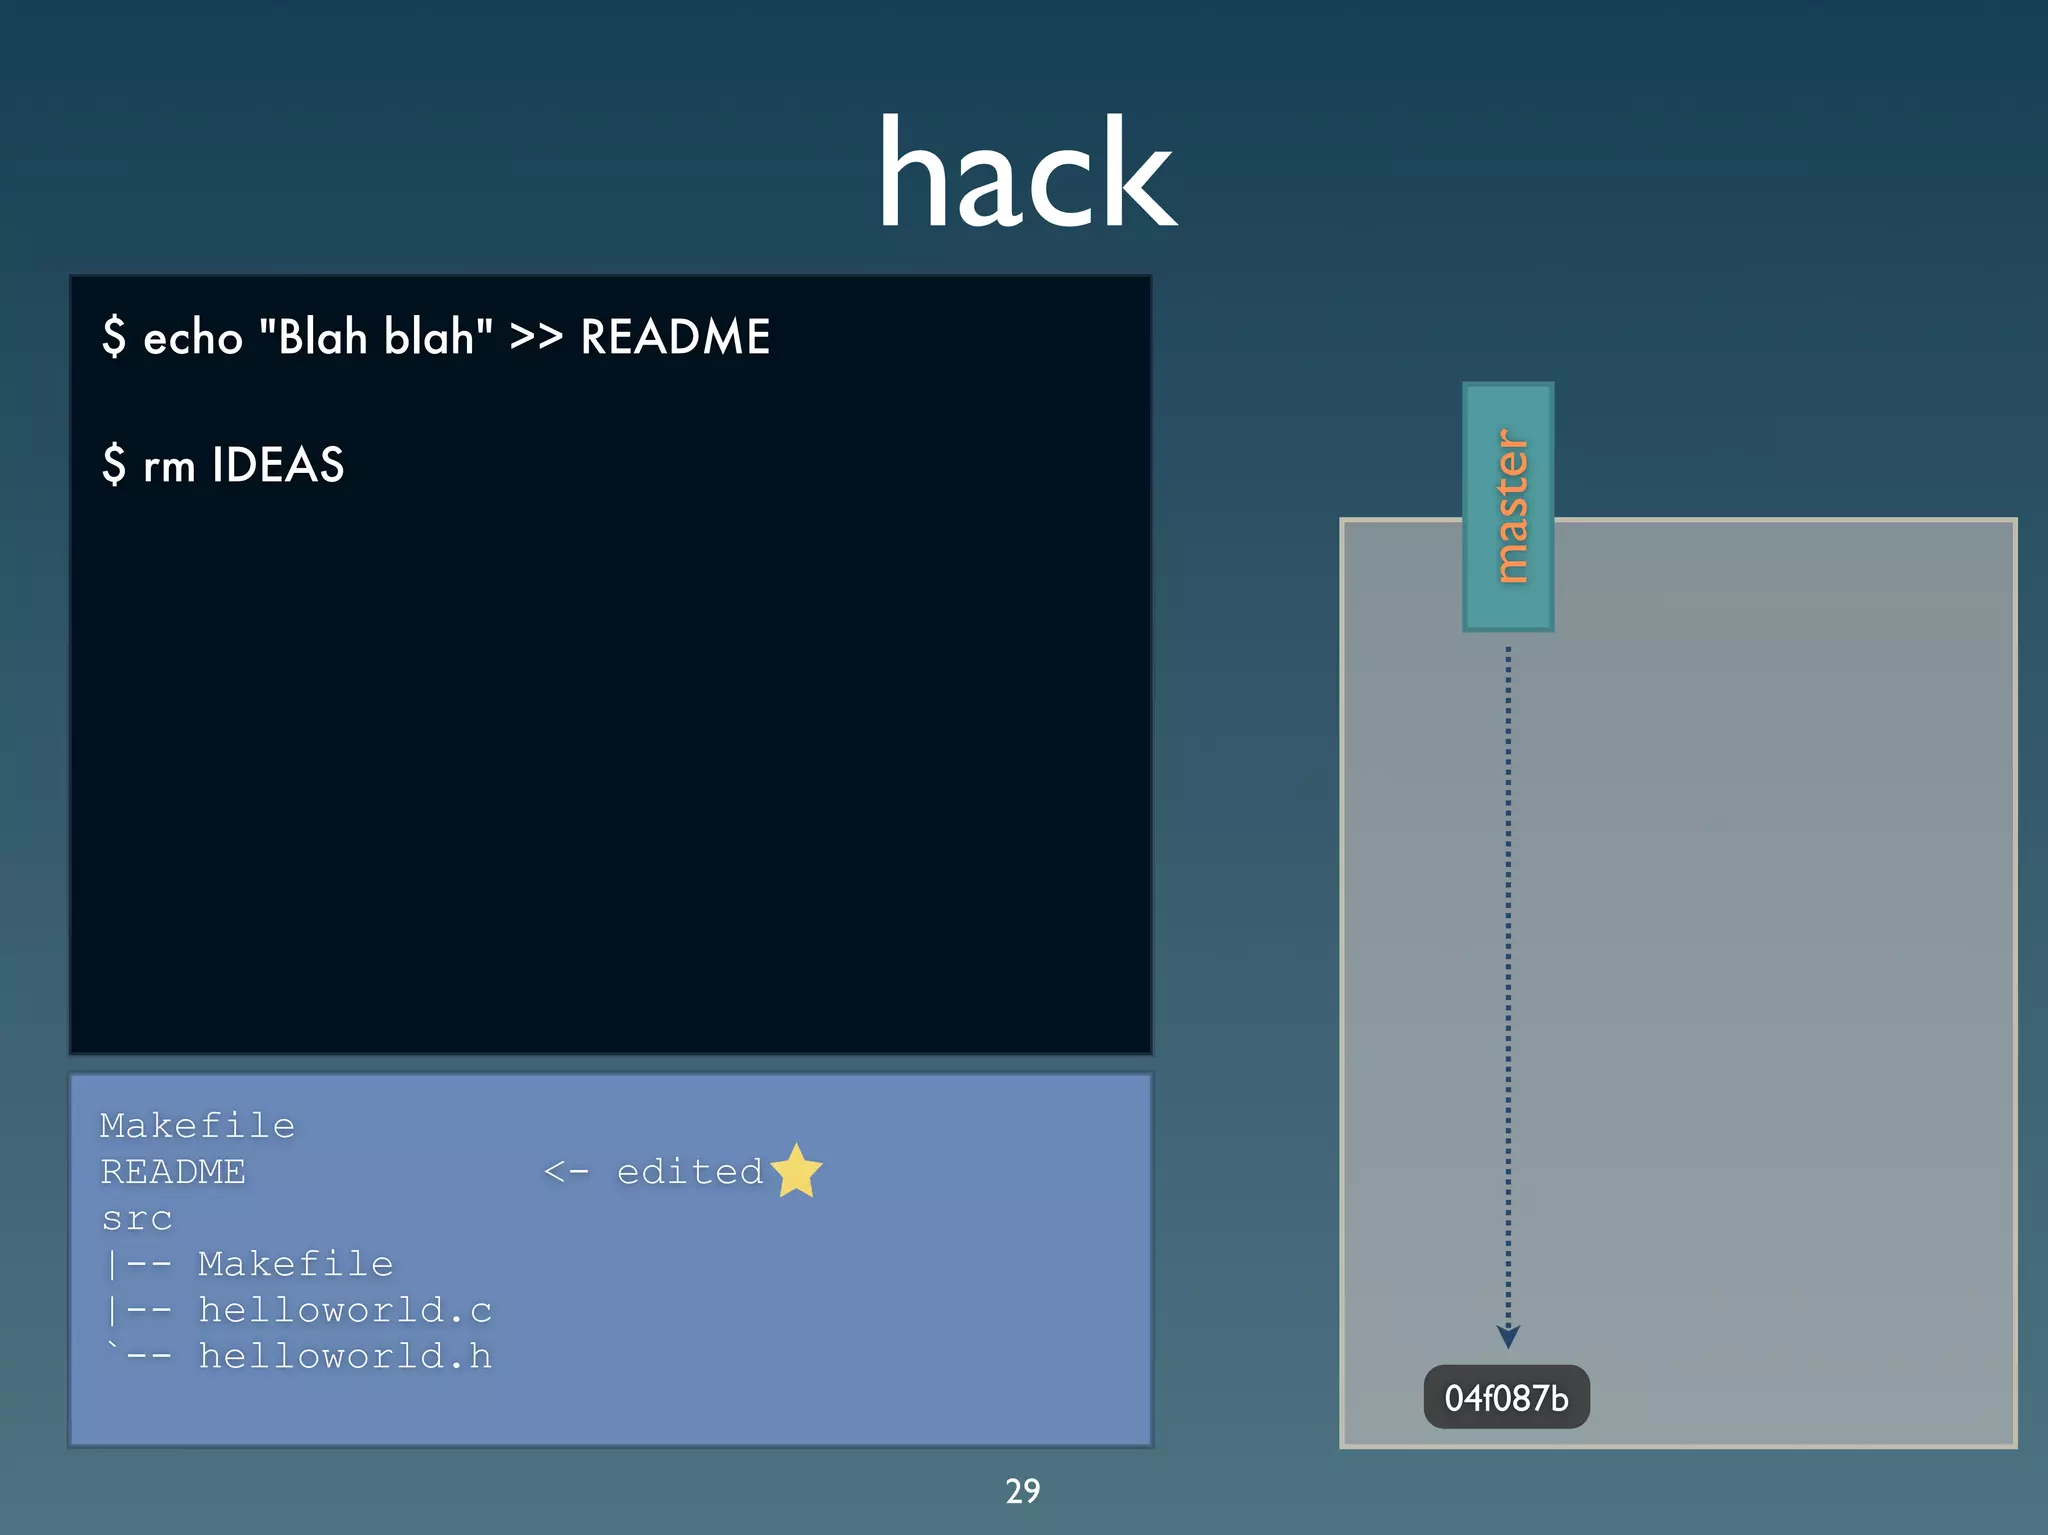
Task: Click the arrowhead above commit 04f087b
Action: click(1508, 1336)
